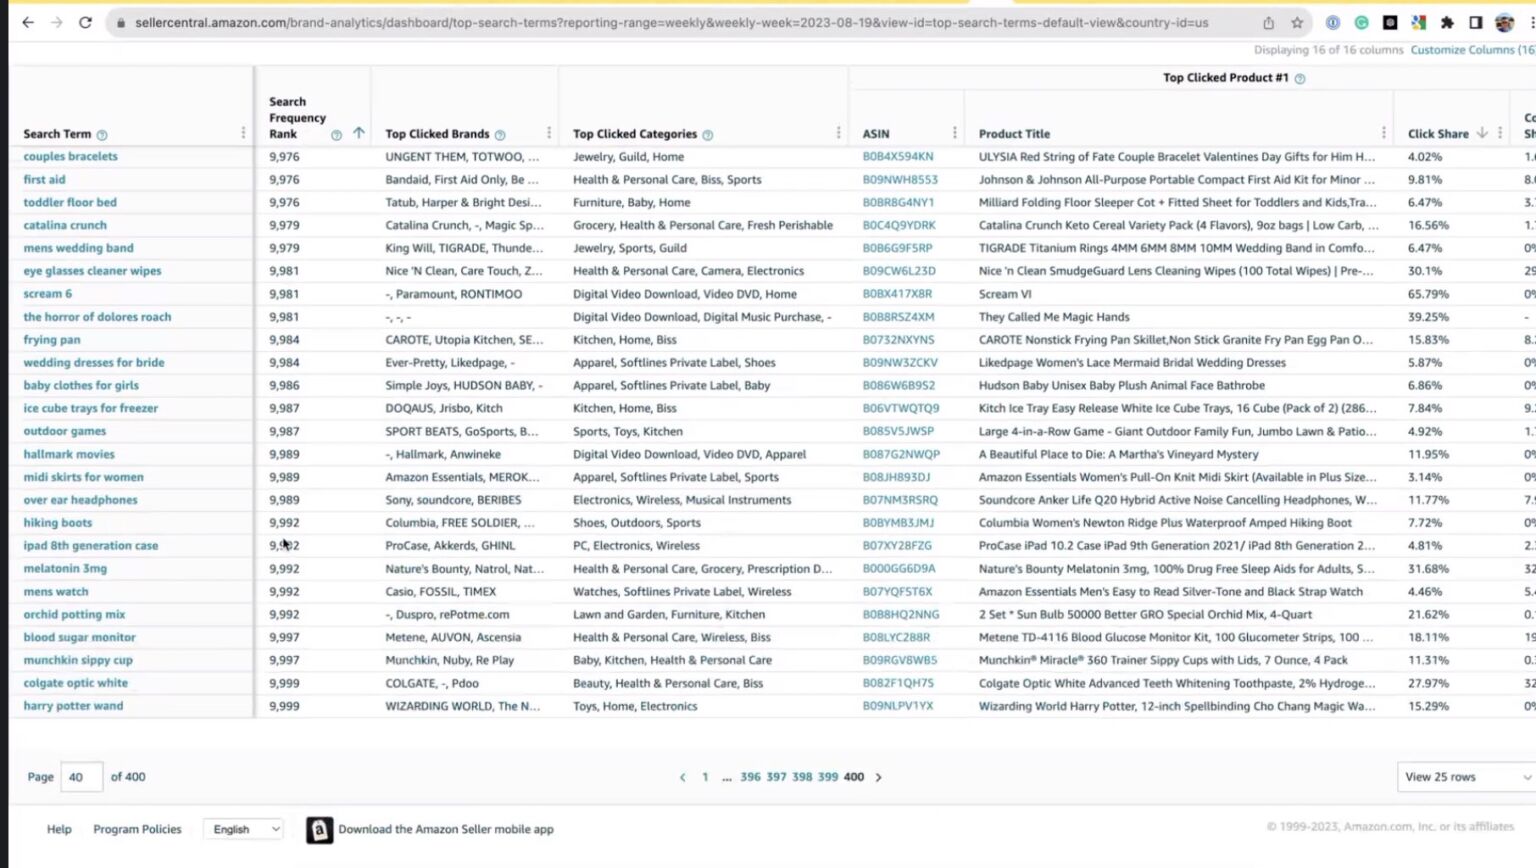The width and height of the screenshot is (1536, 868).
Task: Show help for Search Frequency Rank column
Action: 336,135
